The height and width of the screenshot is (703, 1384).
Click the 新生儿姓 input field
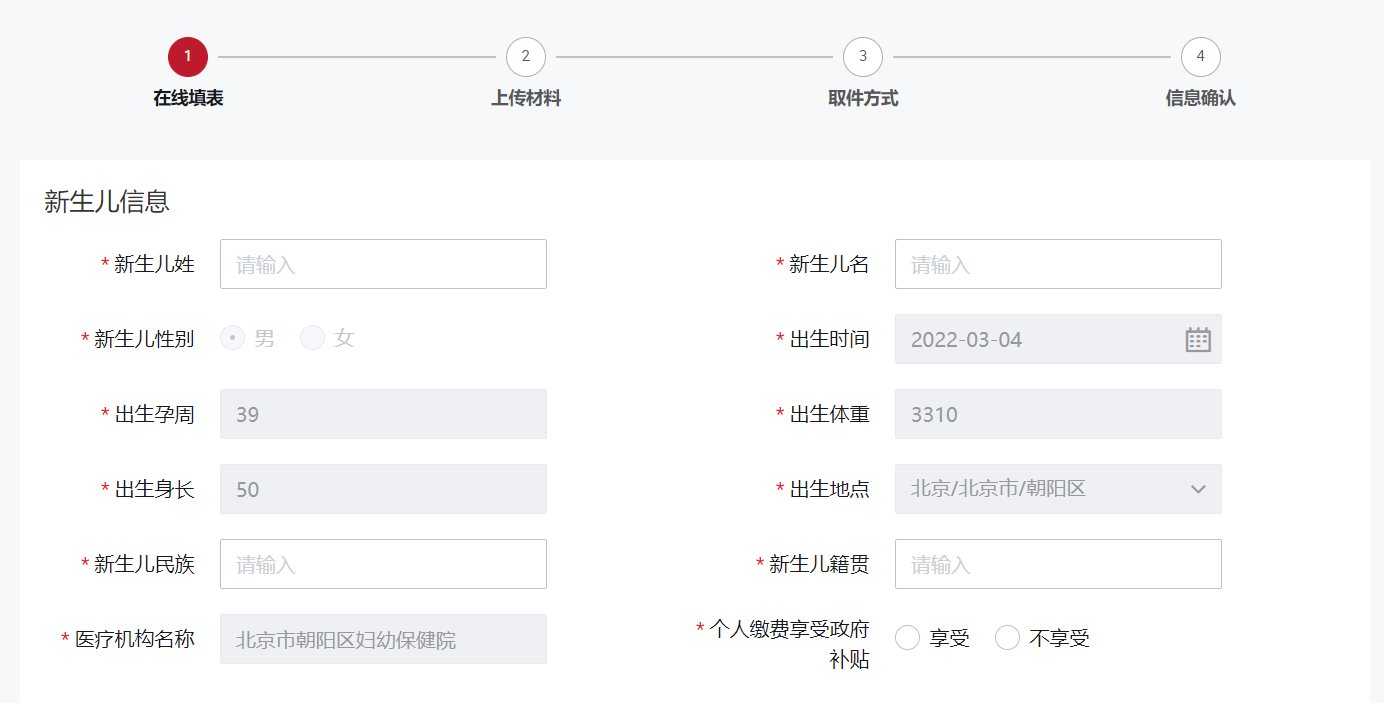tap(383, 264)
